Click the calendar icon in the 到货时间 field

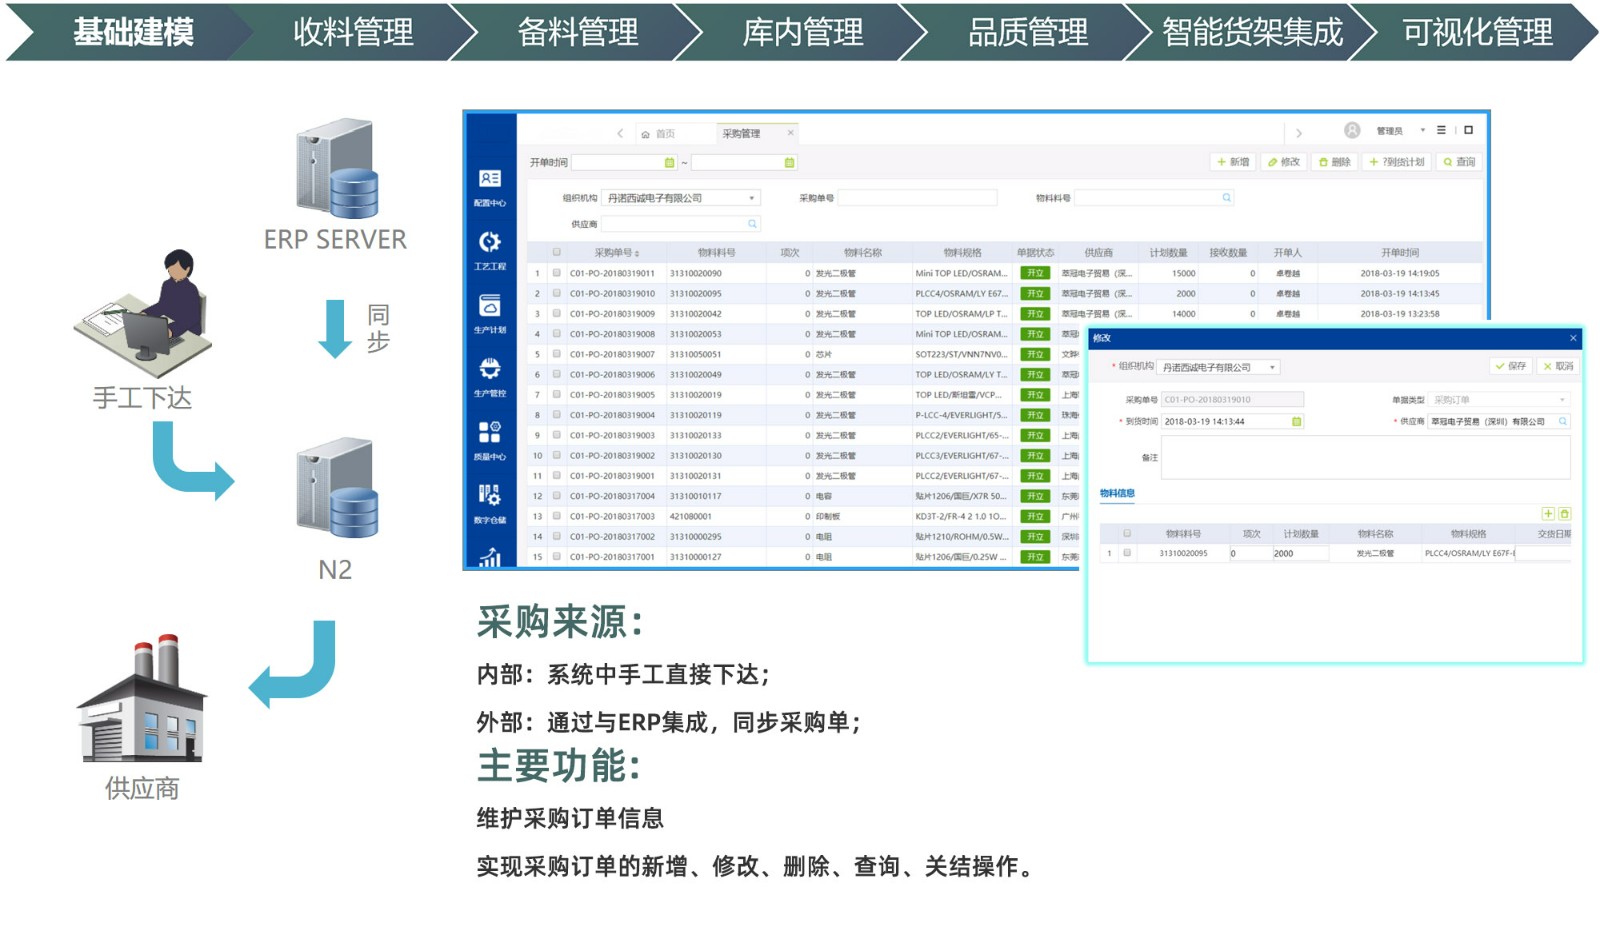(1296, 422)
